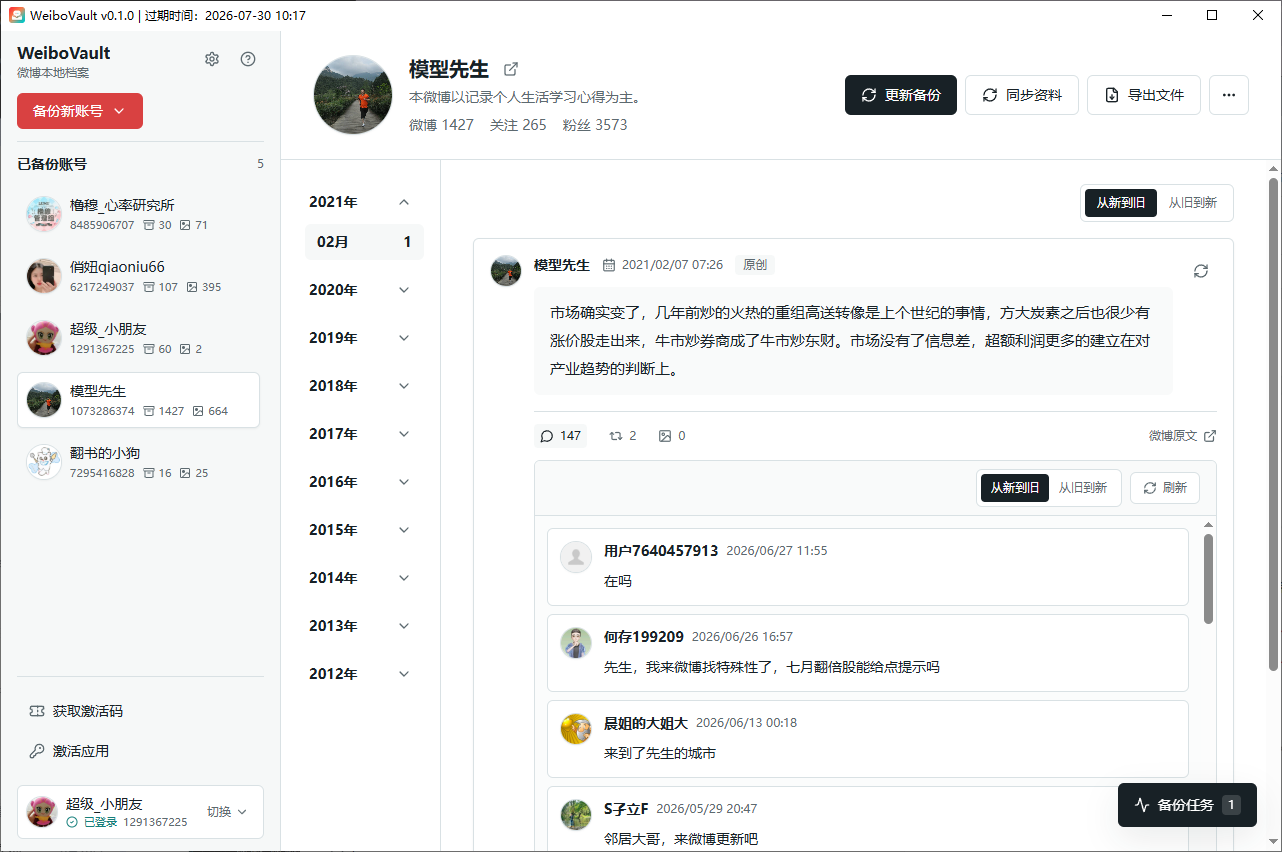This screenshot has width=1282, height=852.
Task: Click avatar of commenter 何存199209
Action: [x=576, y=643]
